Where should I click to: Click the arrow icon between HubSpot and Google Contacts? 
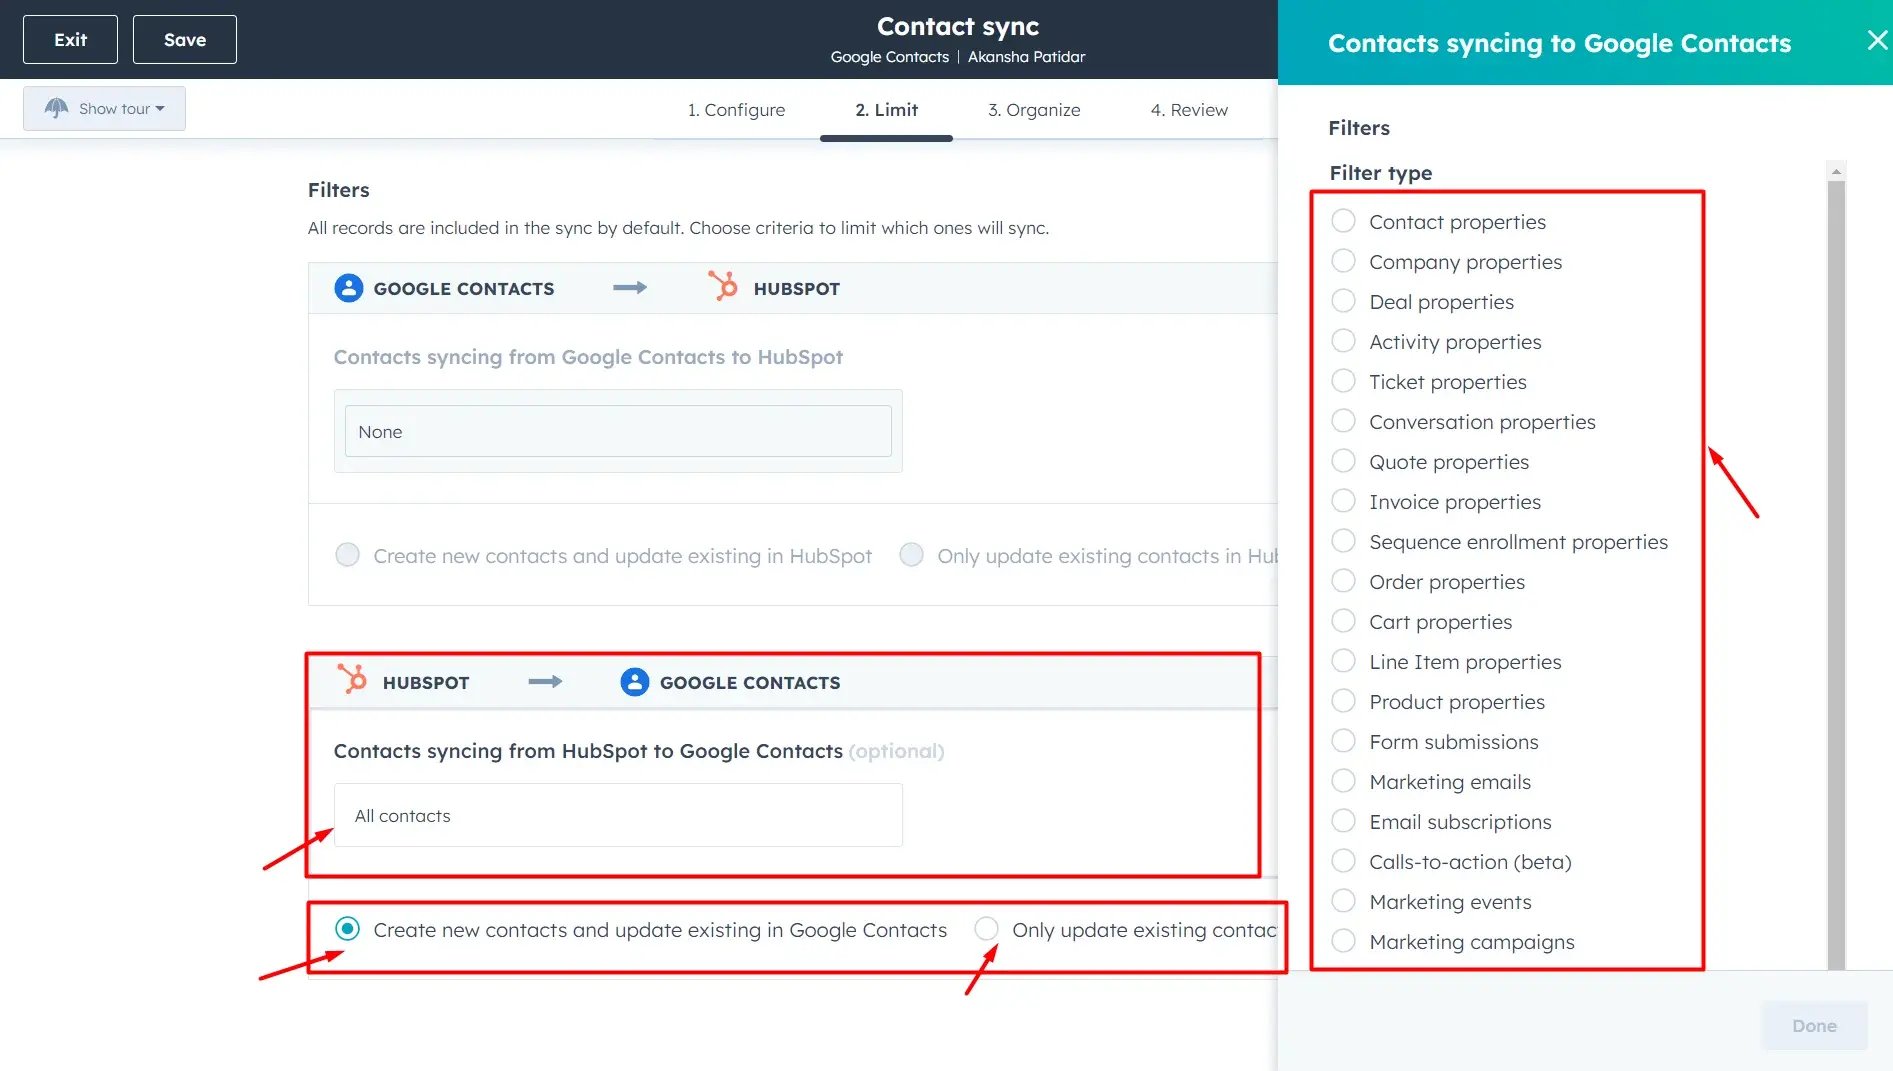545,682
